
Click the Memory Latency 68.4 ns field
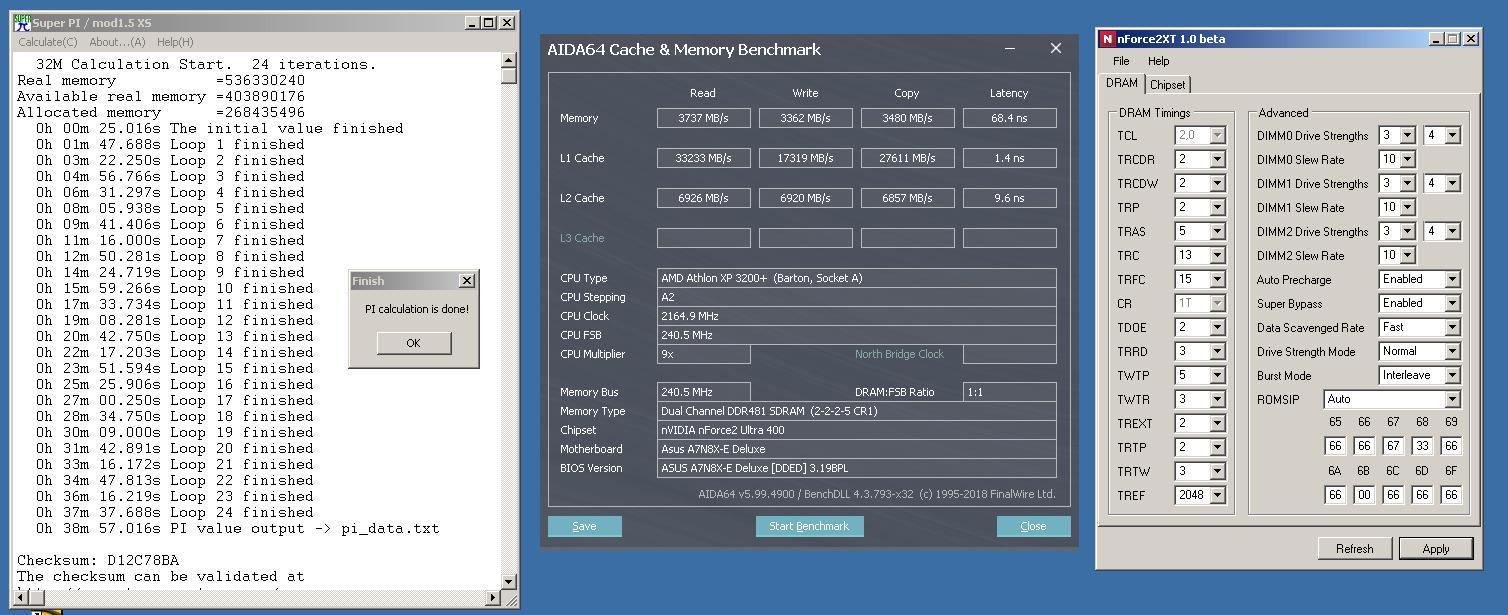[1009, 118]
